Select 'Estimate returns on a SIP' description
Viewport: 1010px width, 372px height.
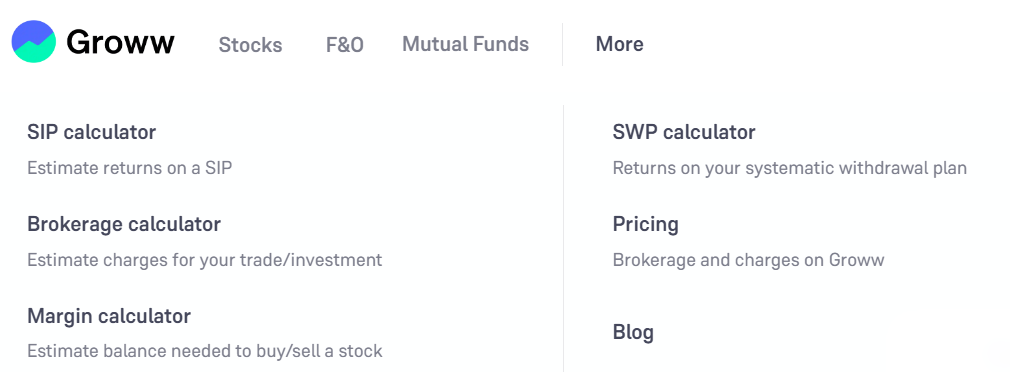click(129, 168)
